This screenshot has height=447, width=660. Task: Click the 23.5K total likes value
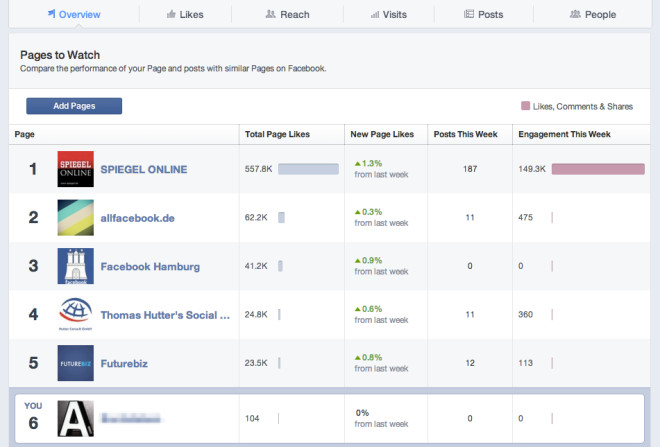[x=256, y=362]
